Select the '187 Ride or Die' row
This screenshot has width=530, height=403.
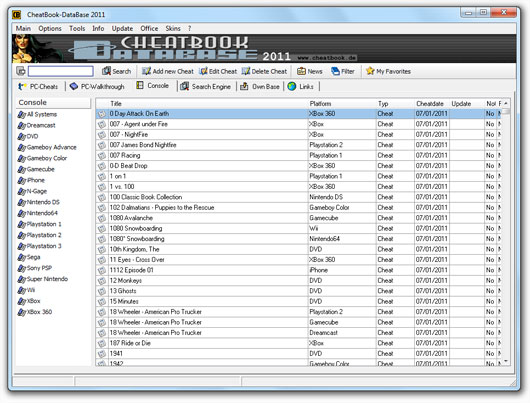click(x=299, y=343)
